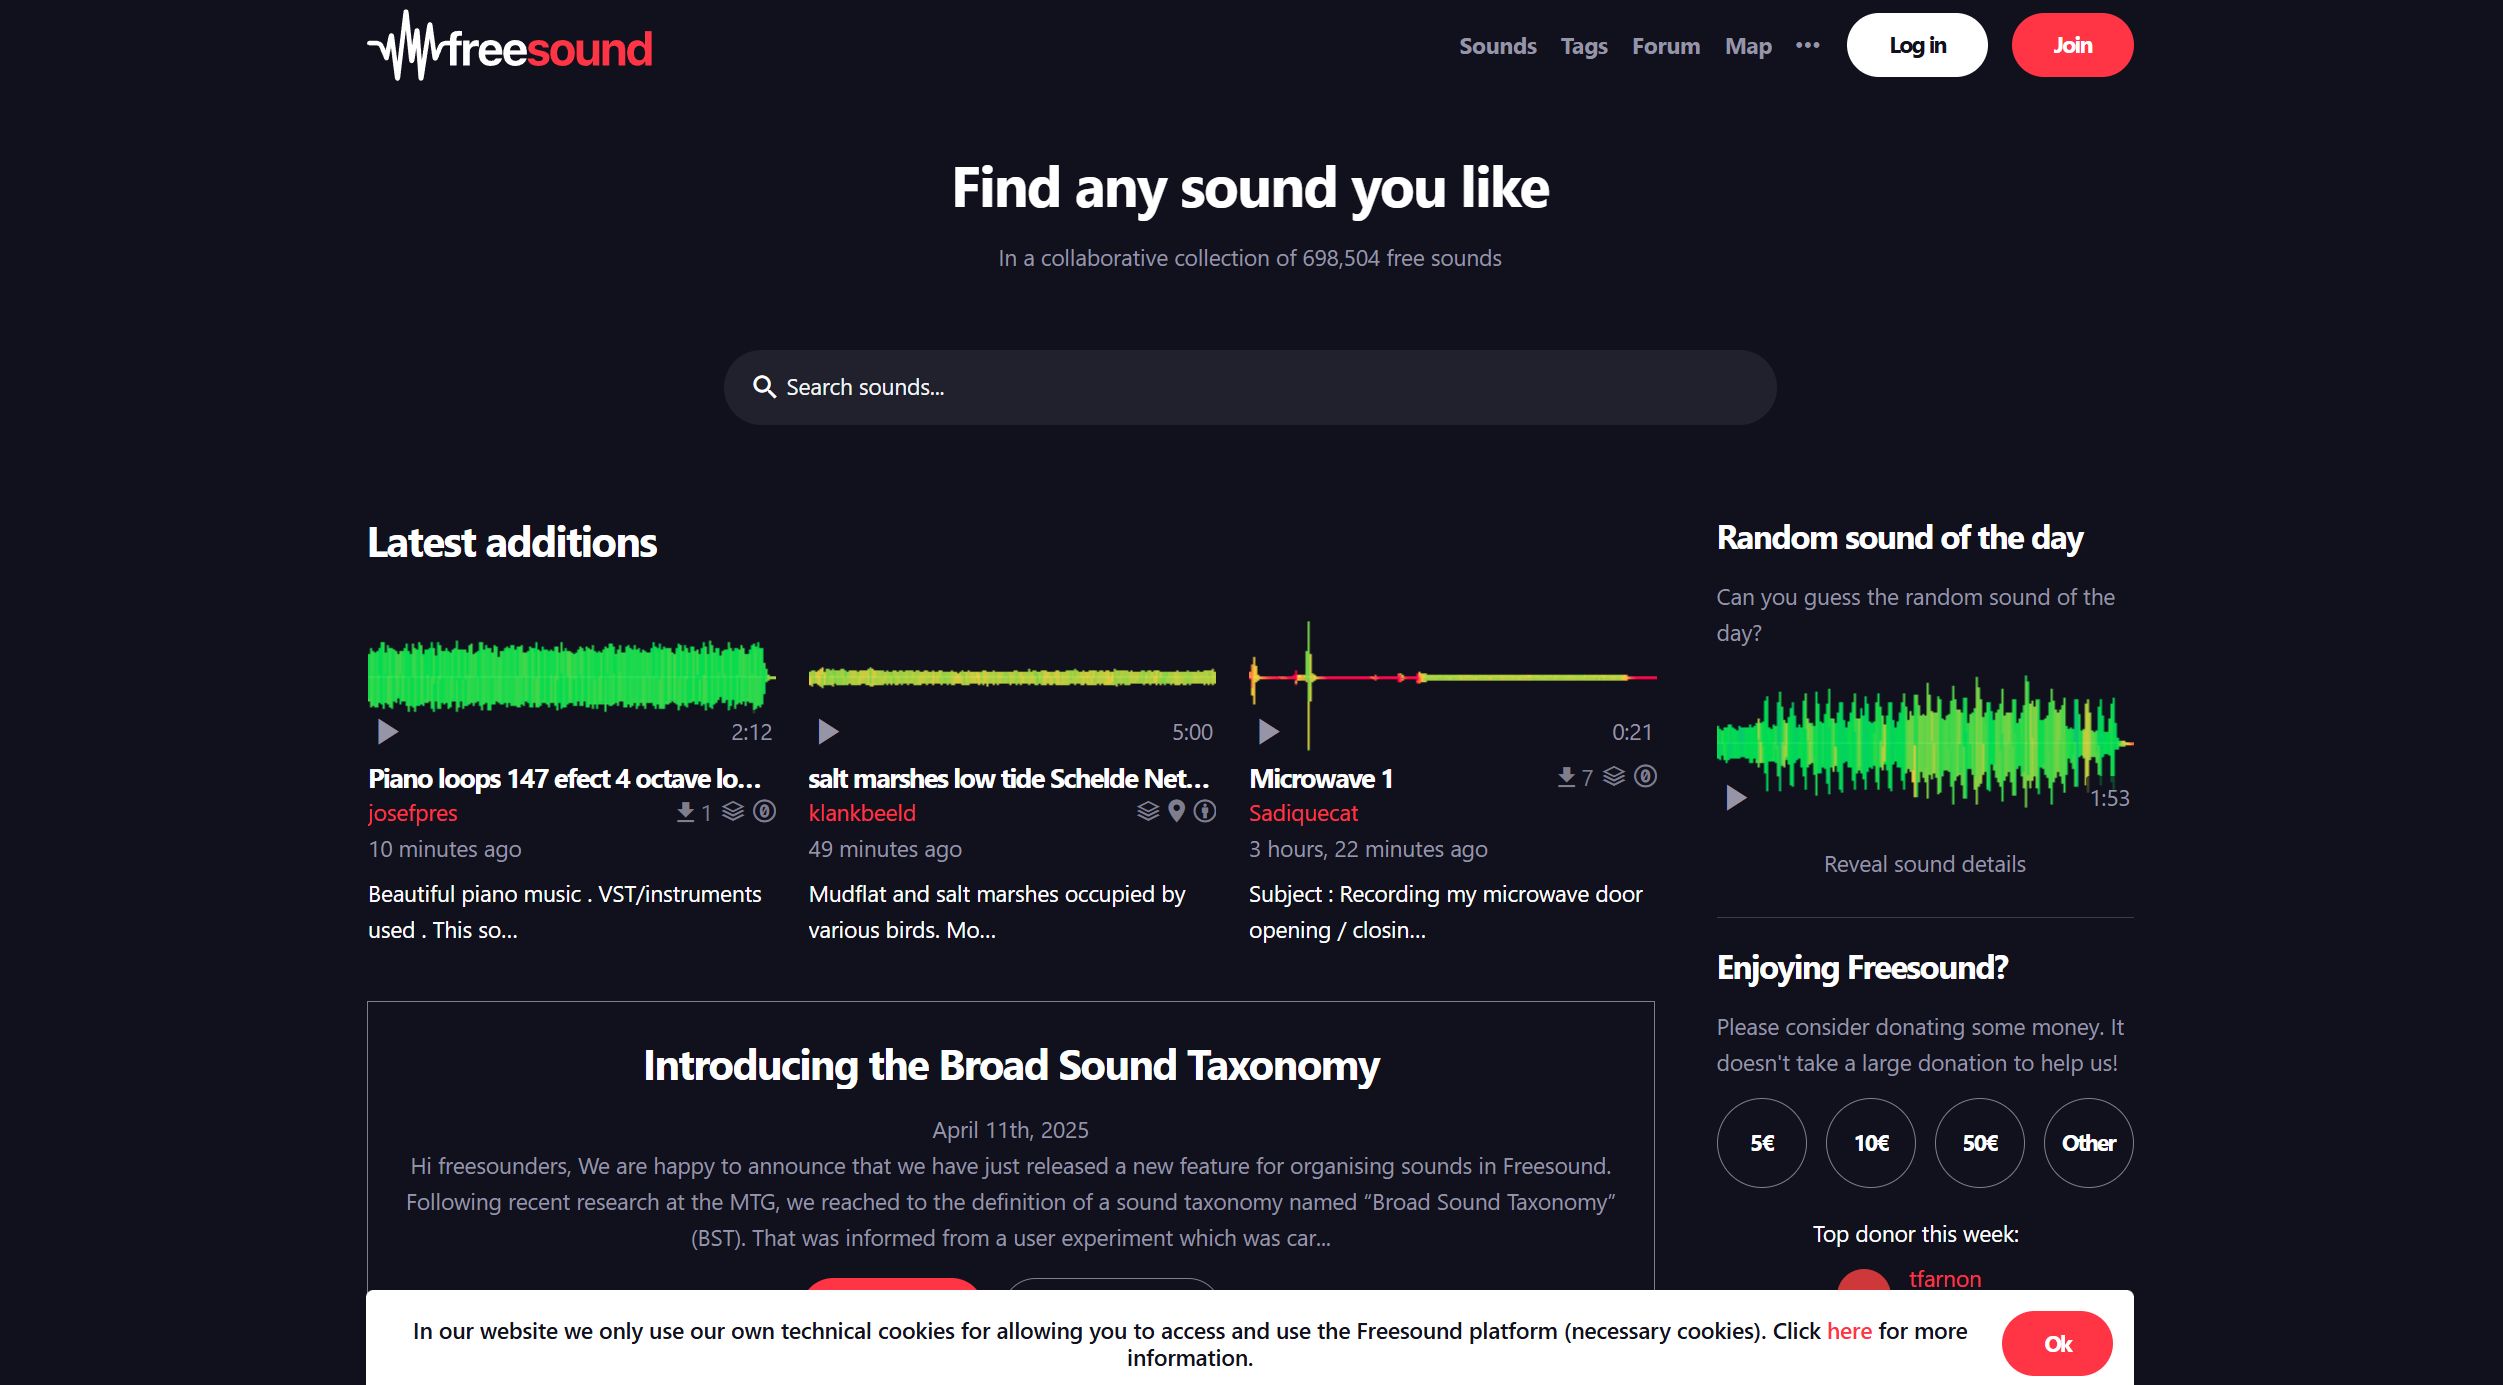This screenshot has width=2503, height=1385.
Task: Play the salt marshes low tide sound
Action: [827, 732]
